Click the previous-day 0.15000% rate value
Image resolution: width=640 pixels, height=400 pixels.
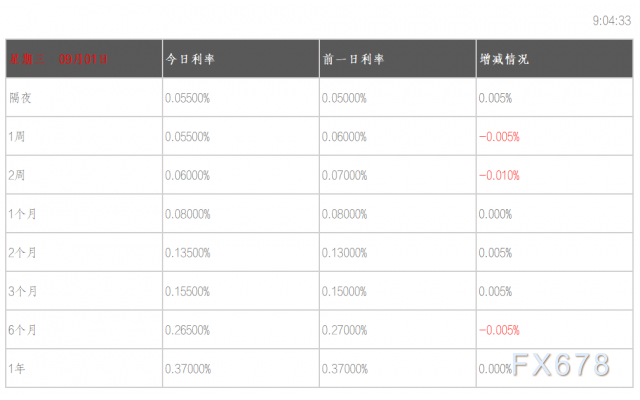click(344, 291)
